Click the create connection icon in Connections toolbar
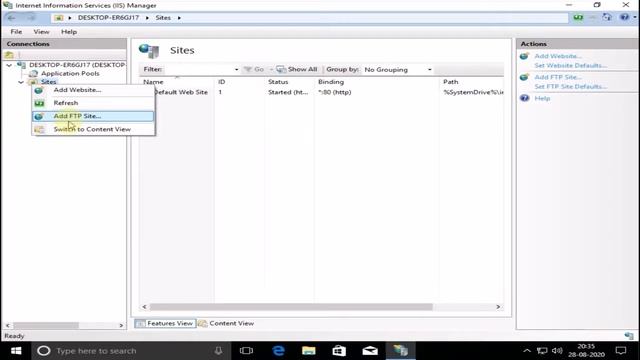This screenshot has width=640, height=360. [x=9, y=55]
